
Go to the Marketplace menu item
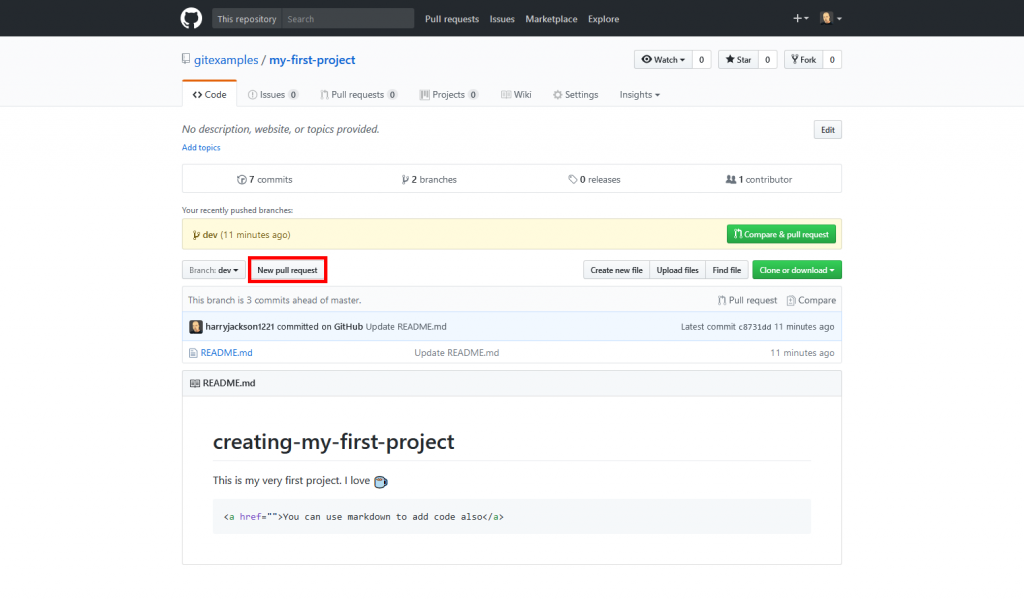point(551,19)
